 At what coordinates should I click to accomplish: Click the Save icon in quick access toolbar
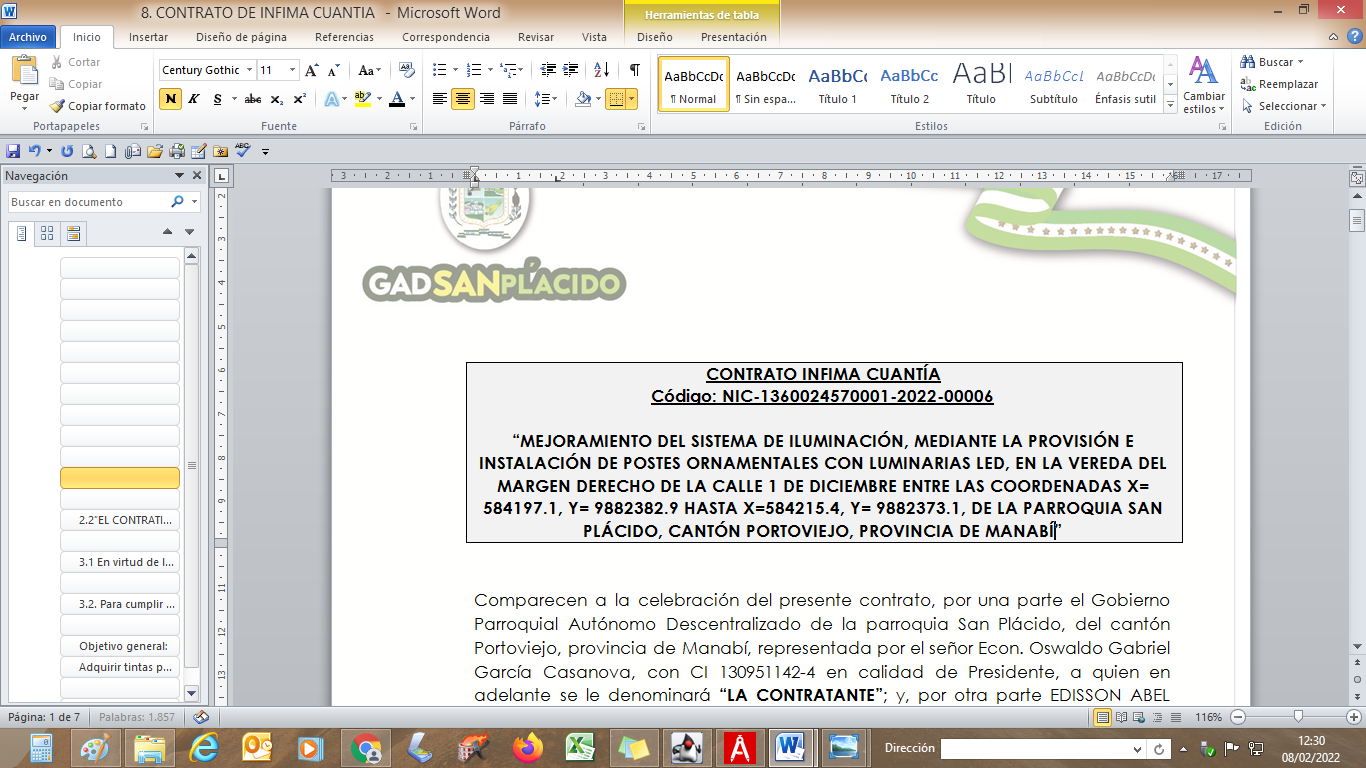[x=13, y=151]
